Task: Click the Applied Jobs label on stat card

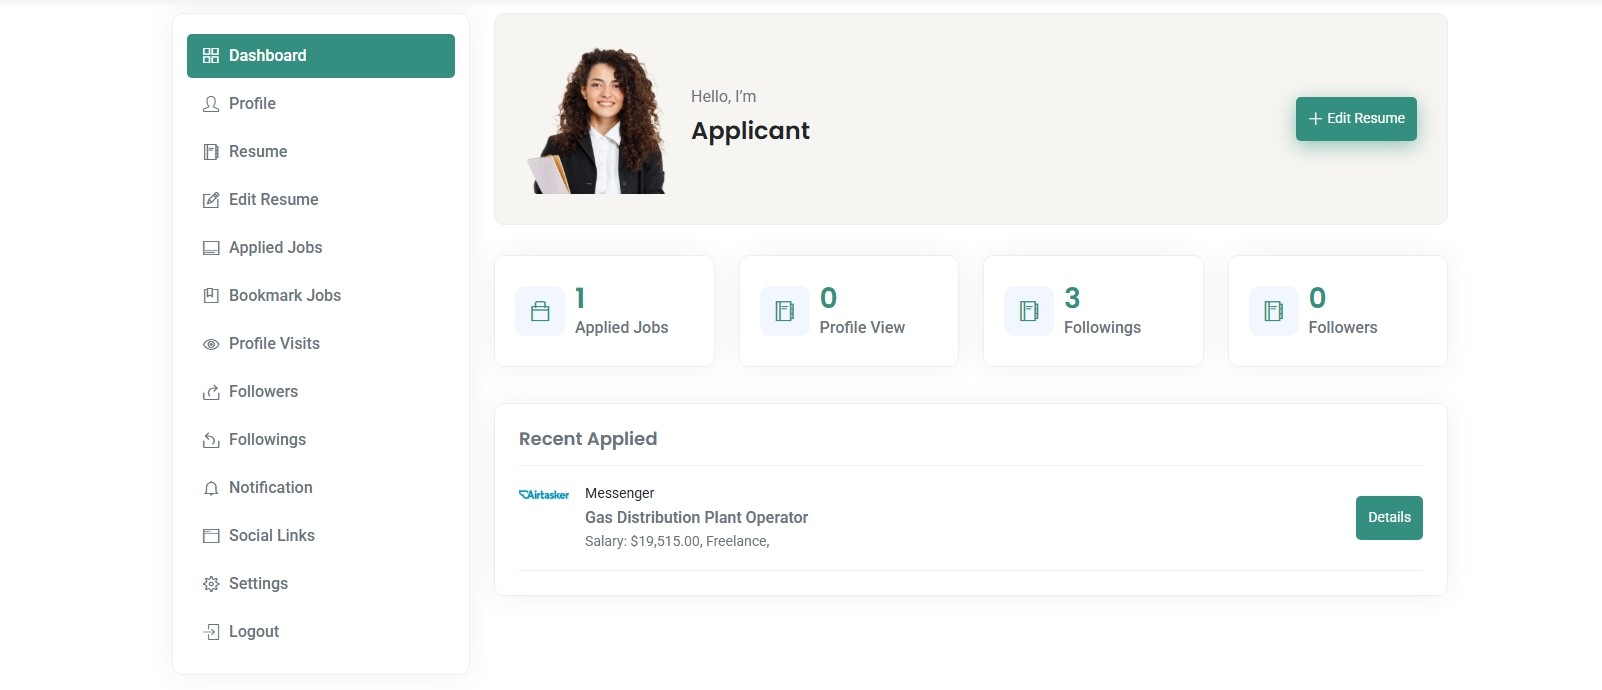Action: (621, 328)
